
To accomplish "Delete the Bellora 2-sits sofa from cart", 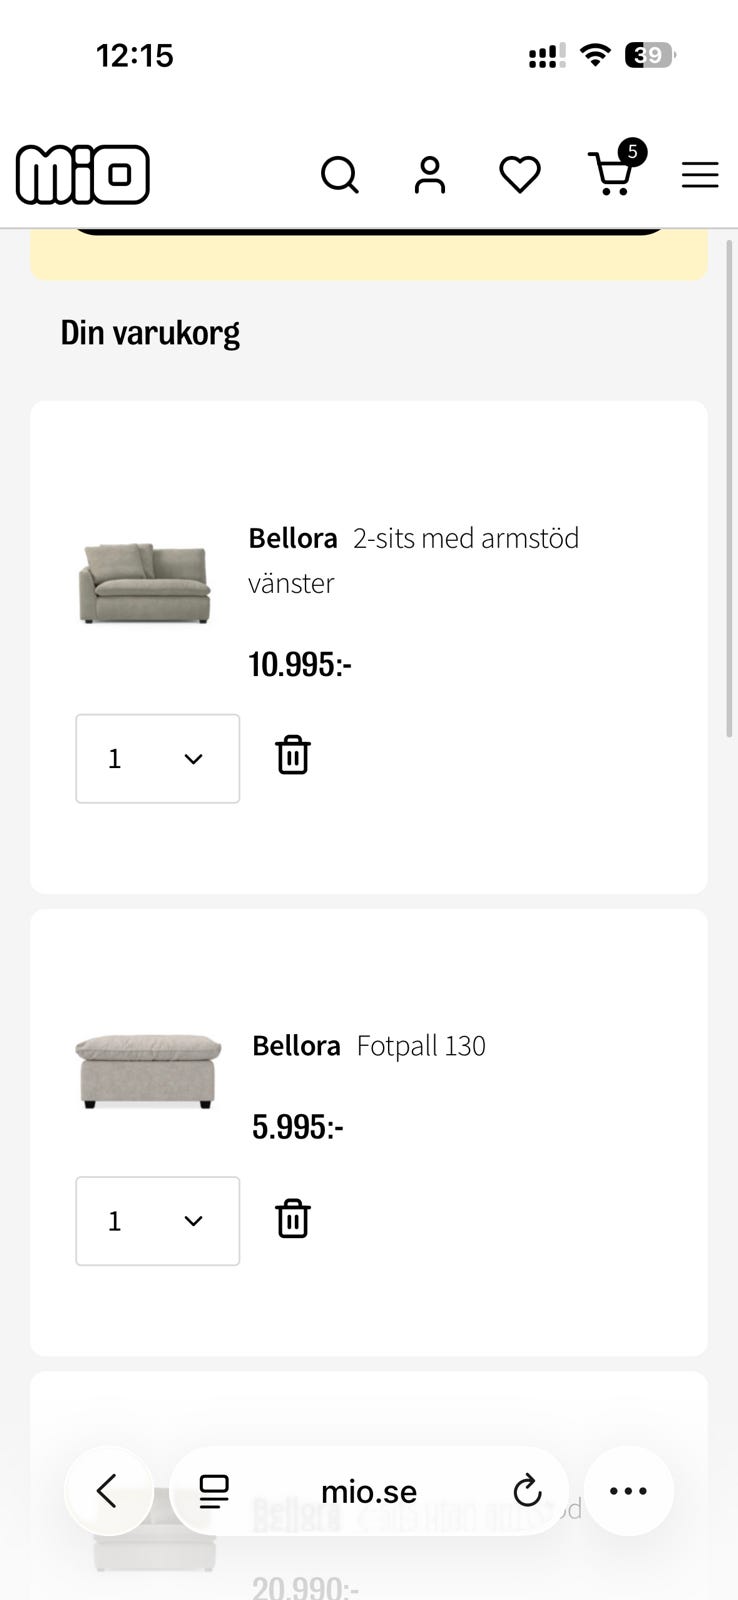I will coord(293,755).
